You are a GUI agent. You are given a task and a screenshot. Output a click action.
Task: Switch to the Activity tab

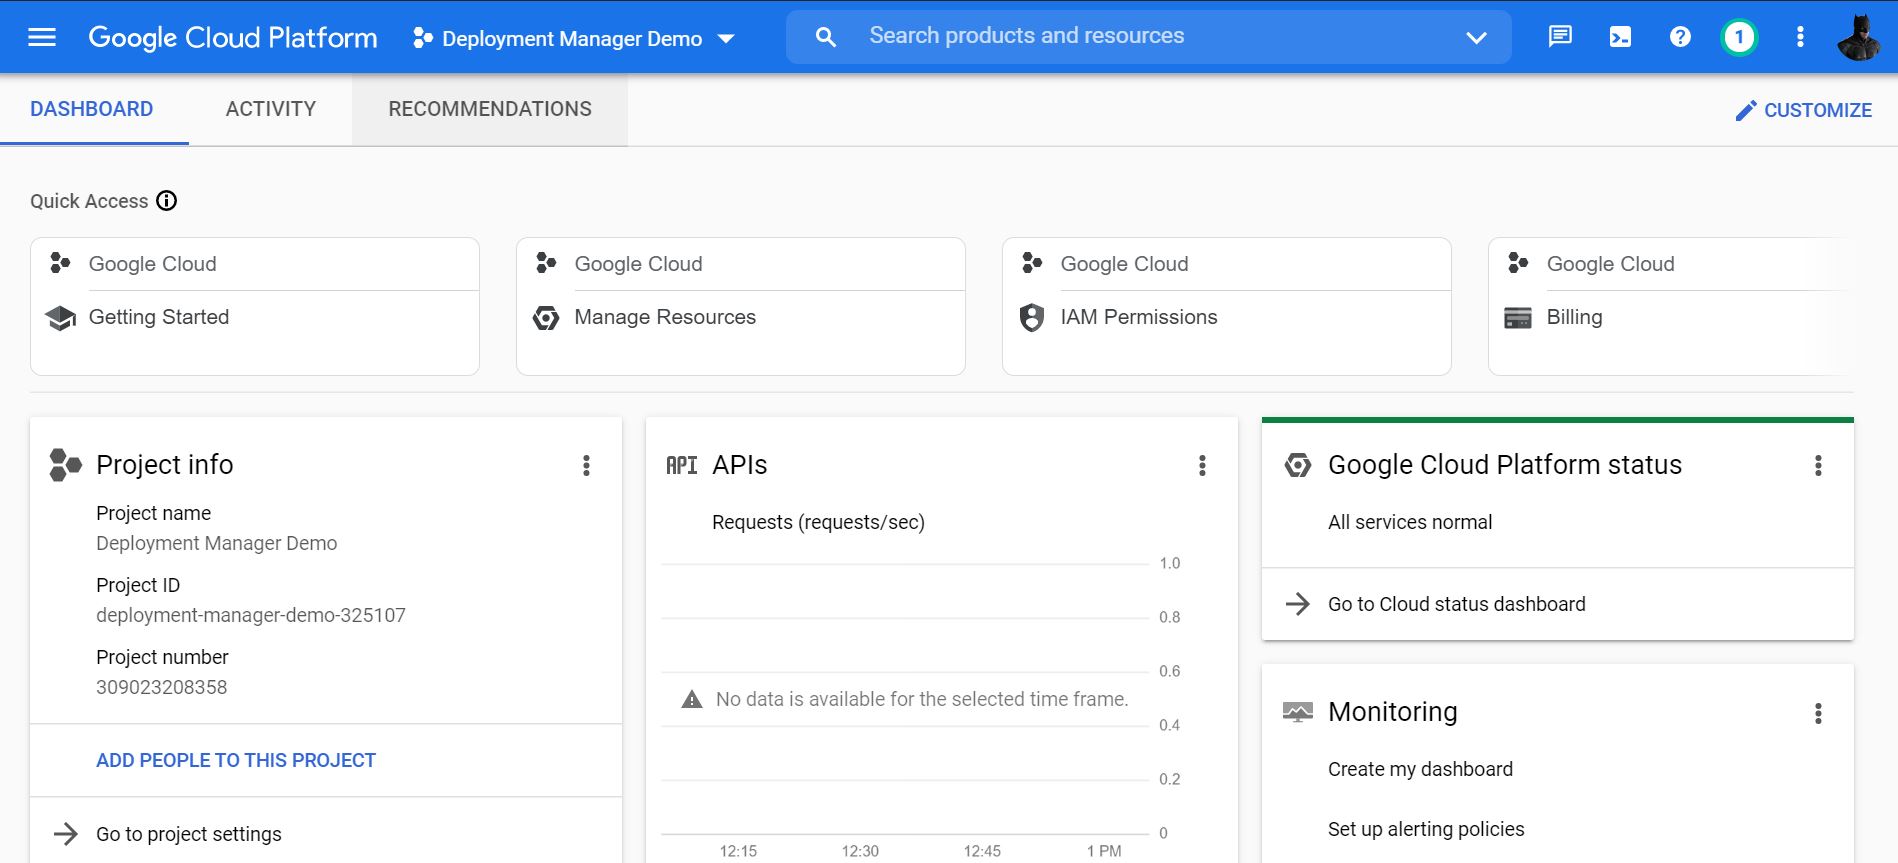click(x=271, y=109)
